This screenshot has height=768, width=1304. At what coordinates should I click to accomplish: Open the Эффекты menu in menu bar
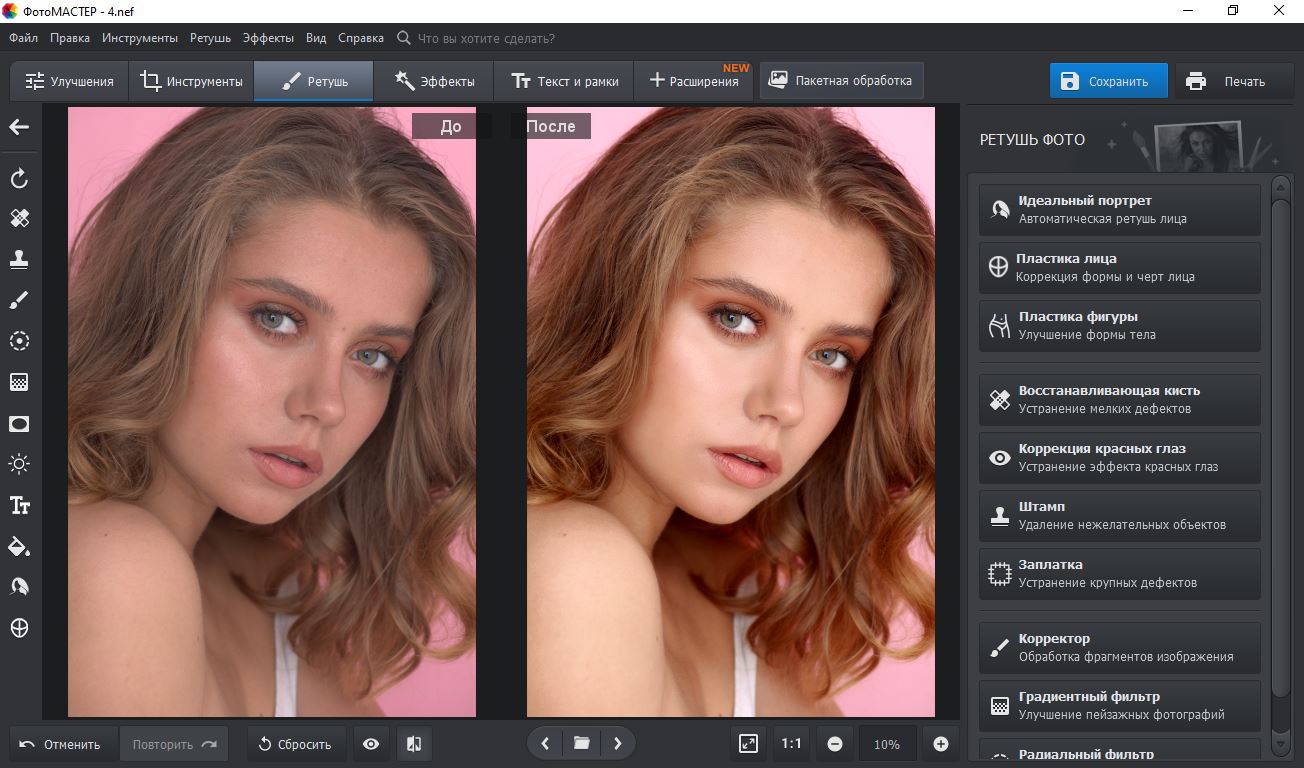pos(268,38)
